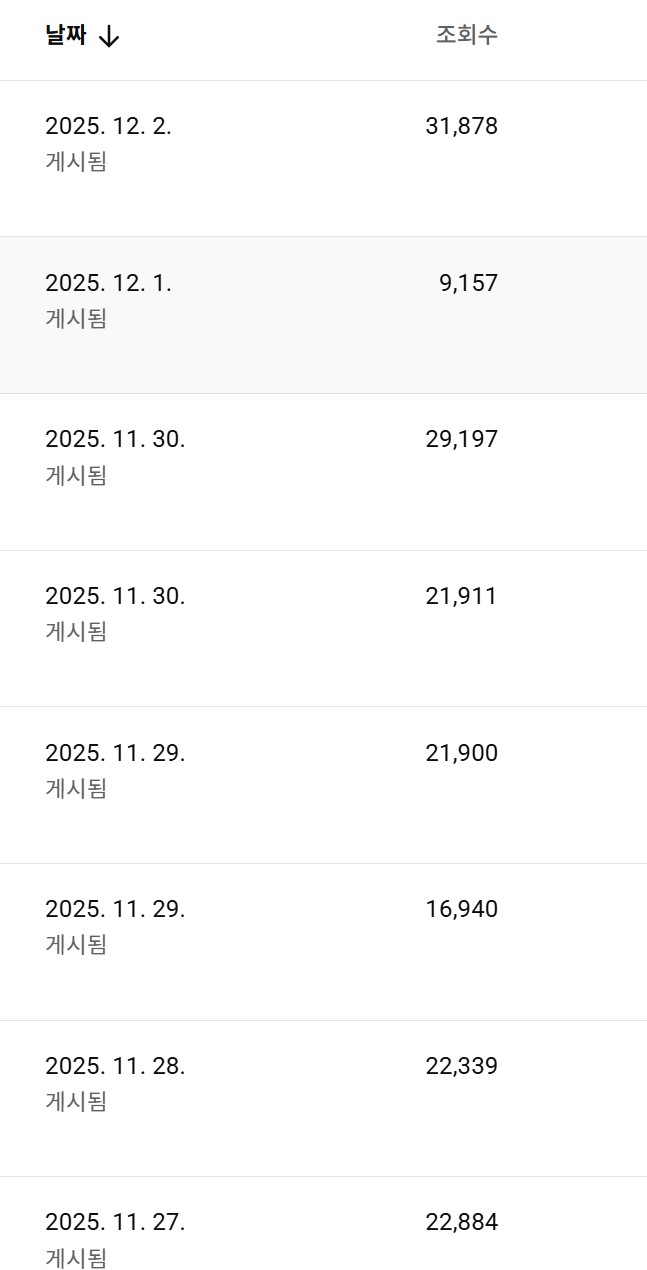Select the 2025. 11. 28. date entry
Viewport: 647px width, 1270px height.
click(115, 1066)
